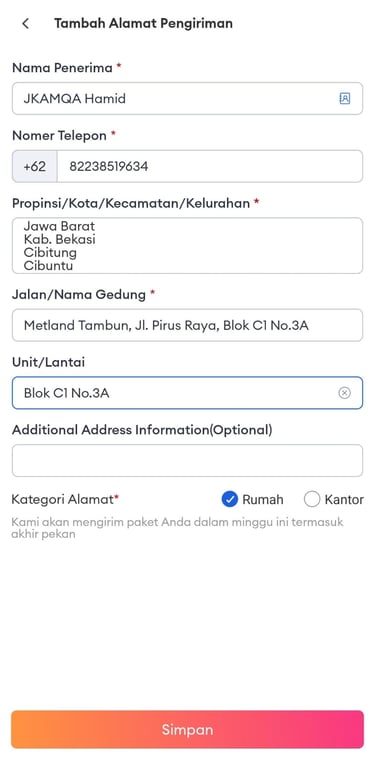This screenshot has width=375, height=760.
Task: Focus the Nama Penerima name field
Action: (x=187, y=98)
